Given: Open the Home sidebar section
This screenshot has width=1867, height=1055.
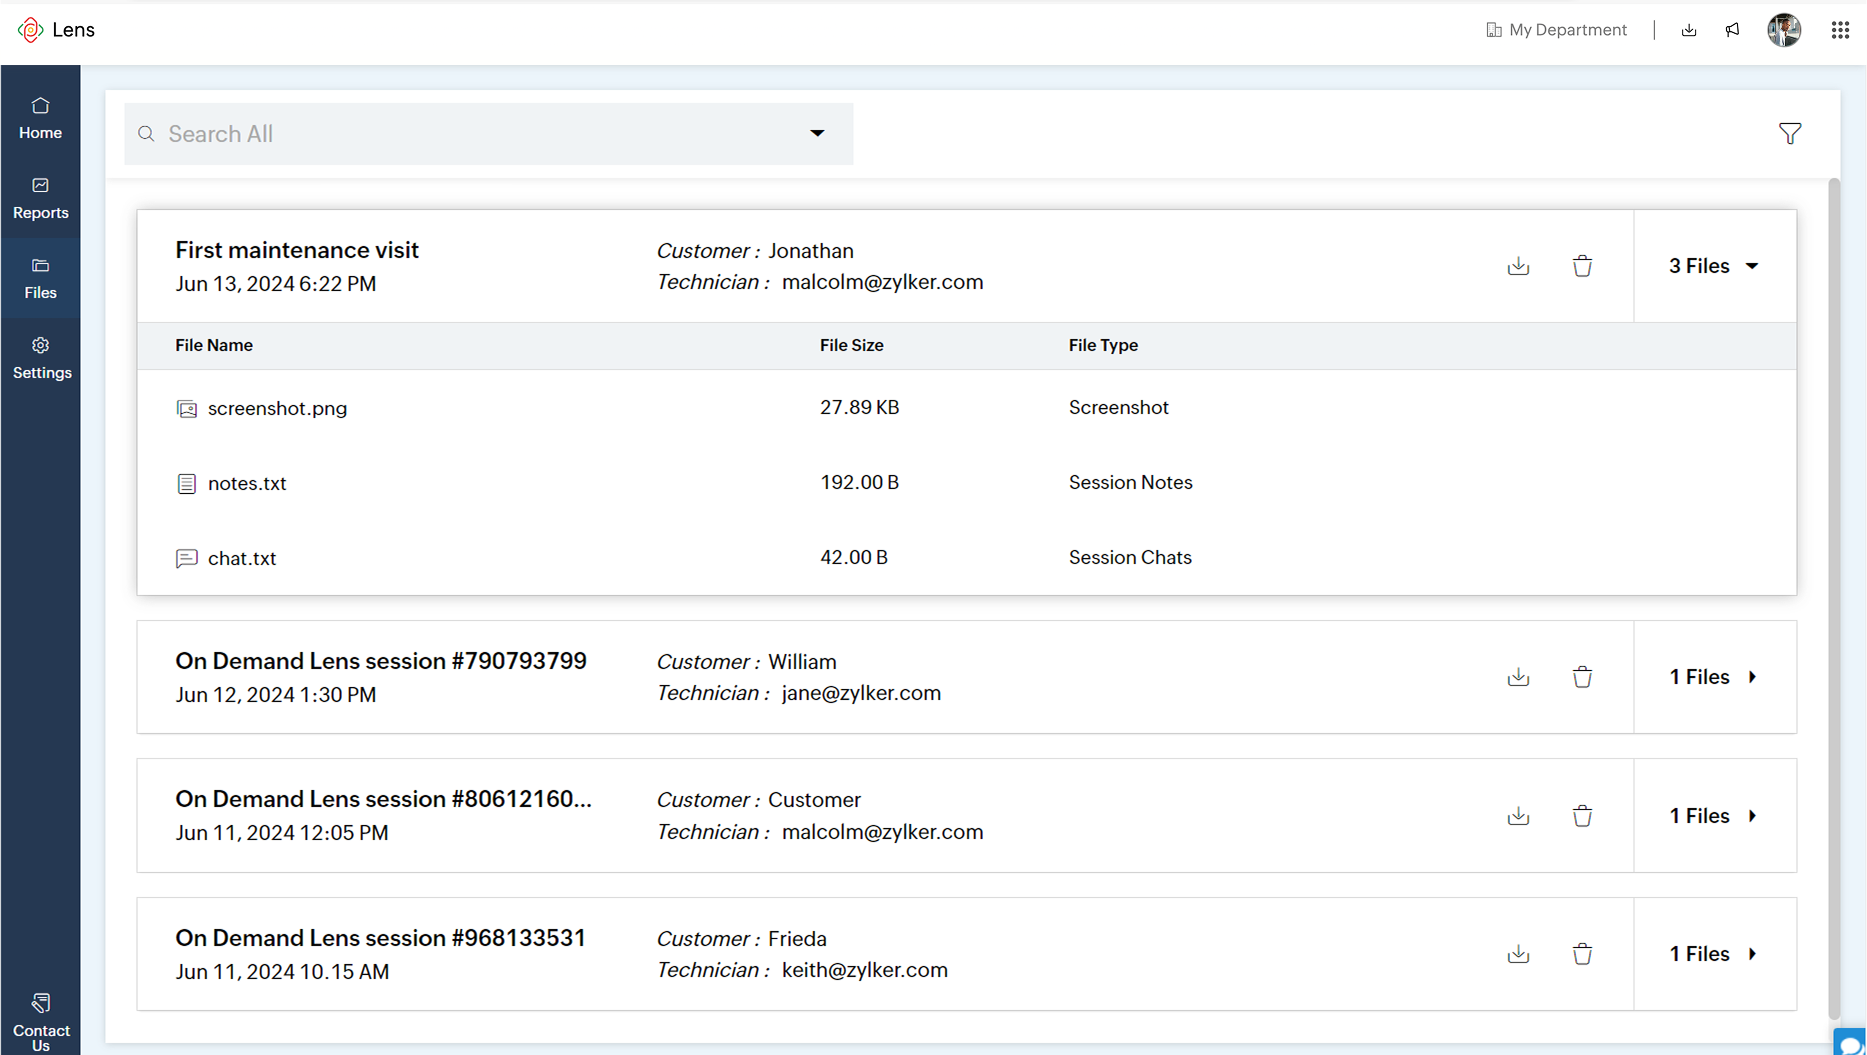Looking at the screenshot, I should point(40,118).
